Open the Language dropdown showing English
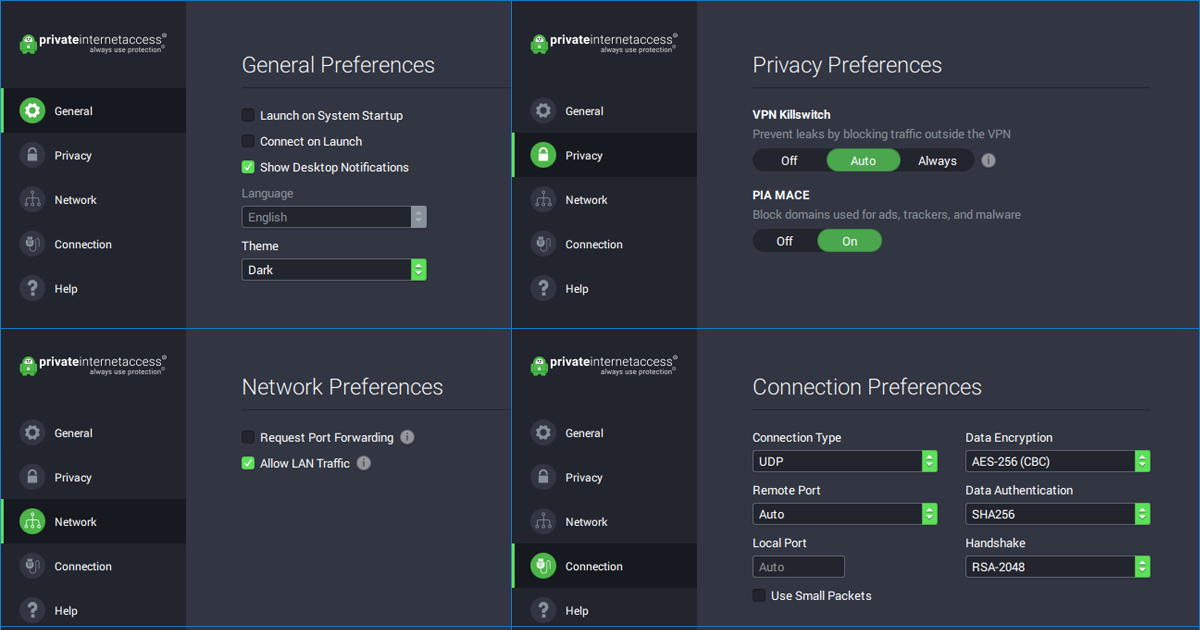Viewport: 1200px width, 630px height. (334, 217)
